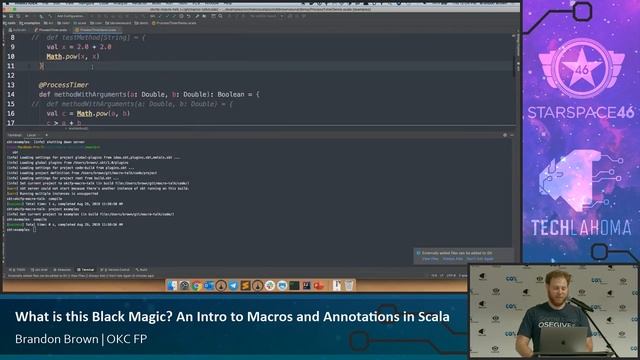Screen dimensions: 640x360
Task: Click the commented testMethod line 8
Action: [88, 38]
